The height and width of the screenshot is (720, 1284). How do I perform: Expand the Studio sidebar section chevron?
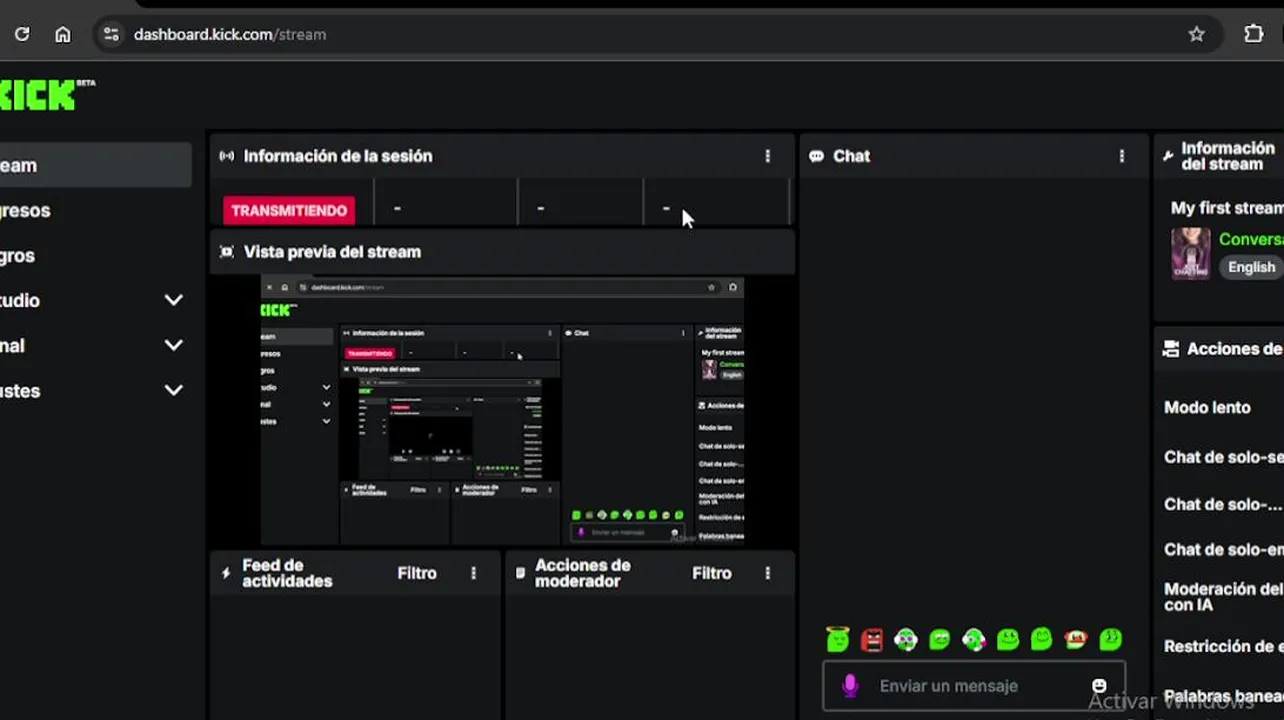173,300
